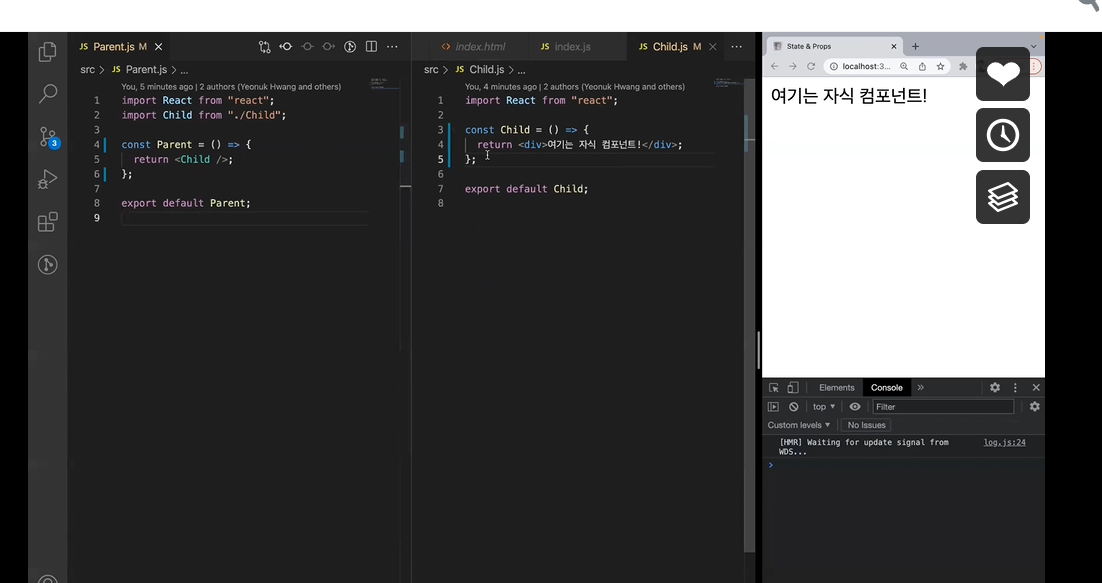
Task: Split the Parent.js editor to the right
Action: click(371, 46)
